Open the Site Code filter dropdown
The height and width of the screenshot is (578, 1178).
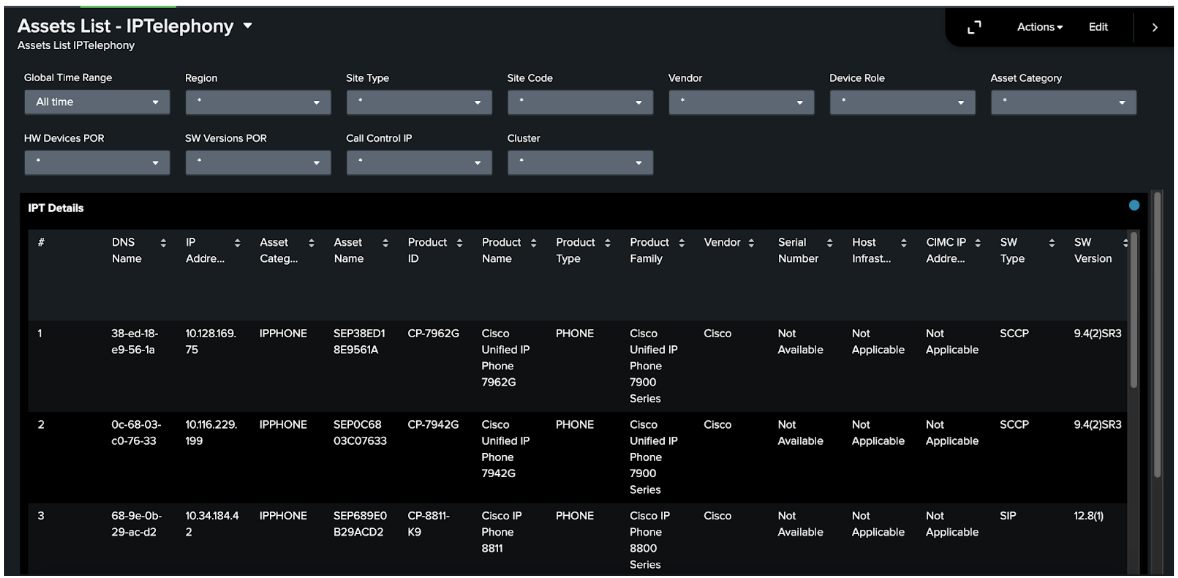[580, 103]
